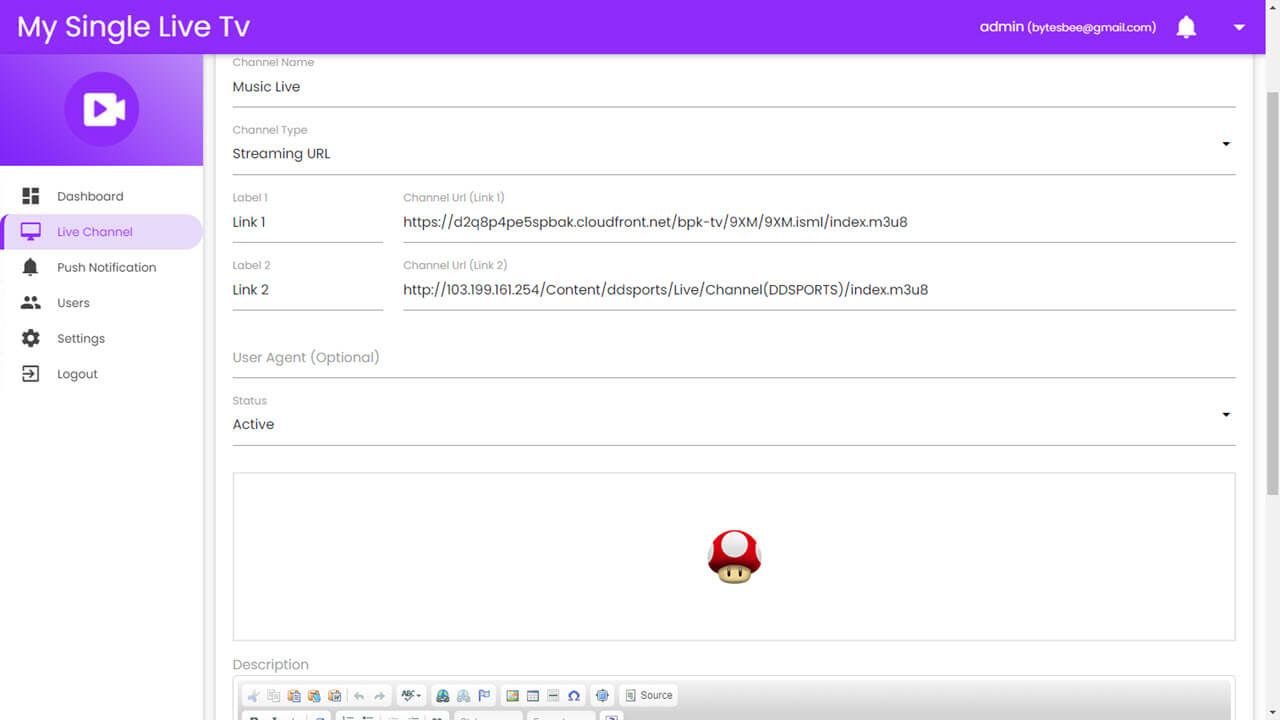Click the Logout icon in sidebar
Viewport: 1280px width, 720px height.
(31, 374)
